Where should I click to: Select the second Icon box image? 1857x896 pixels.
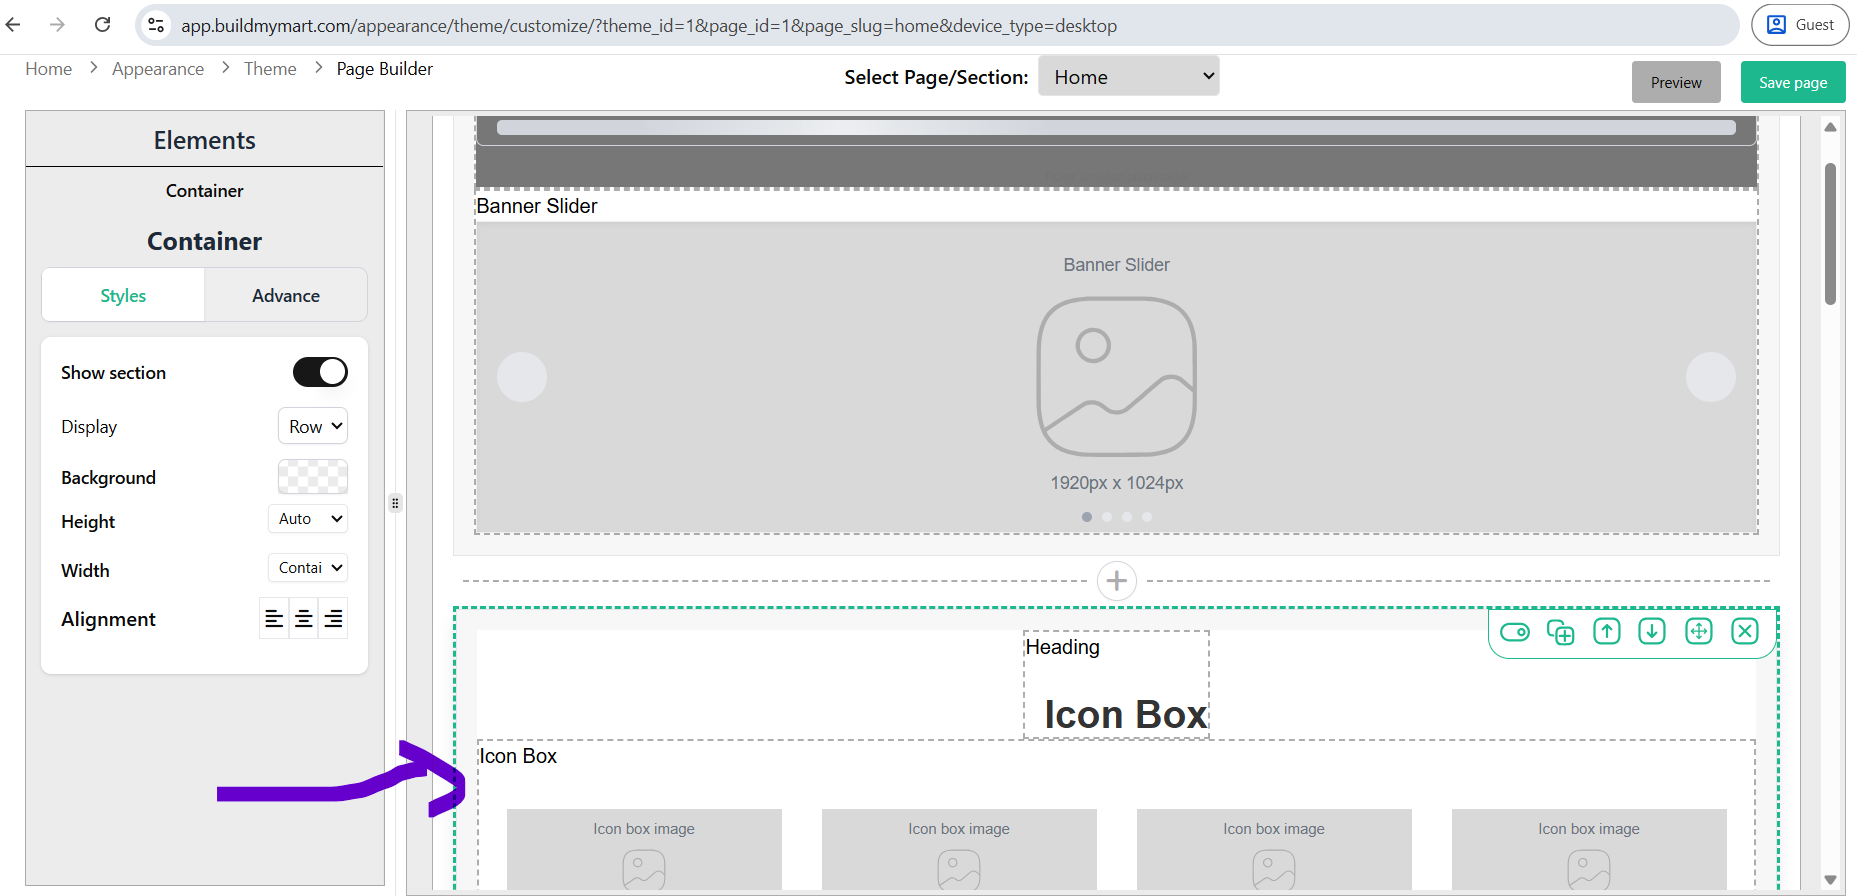click(959, 849)
